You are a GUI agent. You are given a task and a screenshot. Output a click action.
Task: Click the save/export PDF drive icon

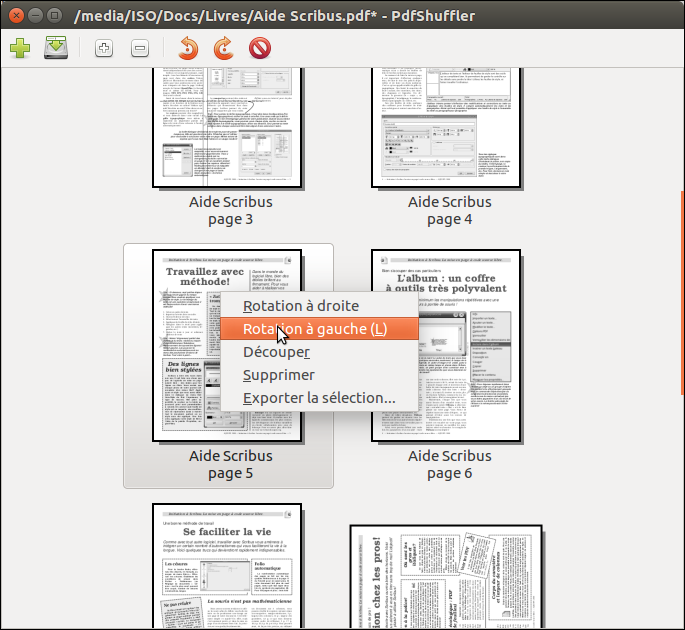click(x=56, y=48)
